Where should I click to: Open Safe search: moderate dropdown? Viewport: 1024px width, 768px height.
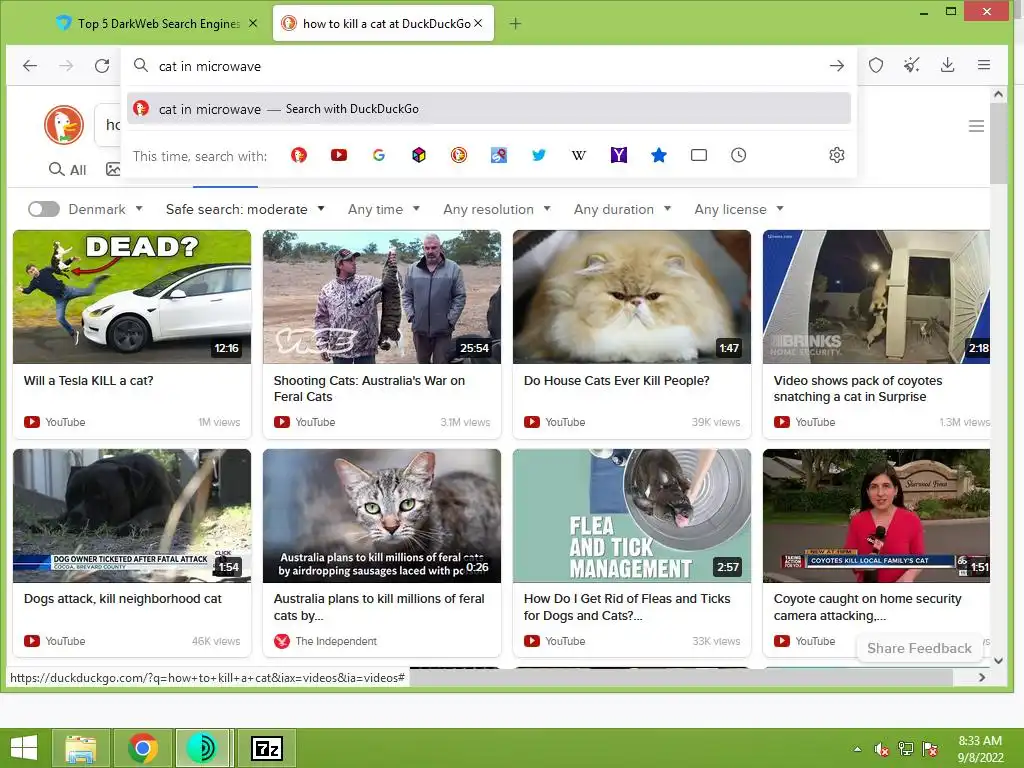(245, 209)
